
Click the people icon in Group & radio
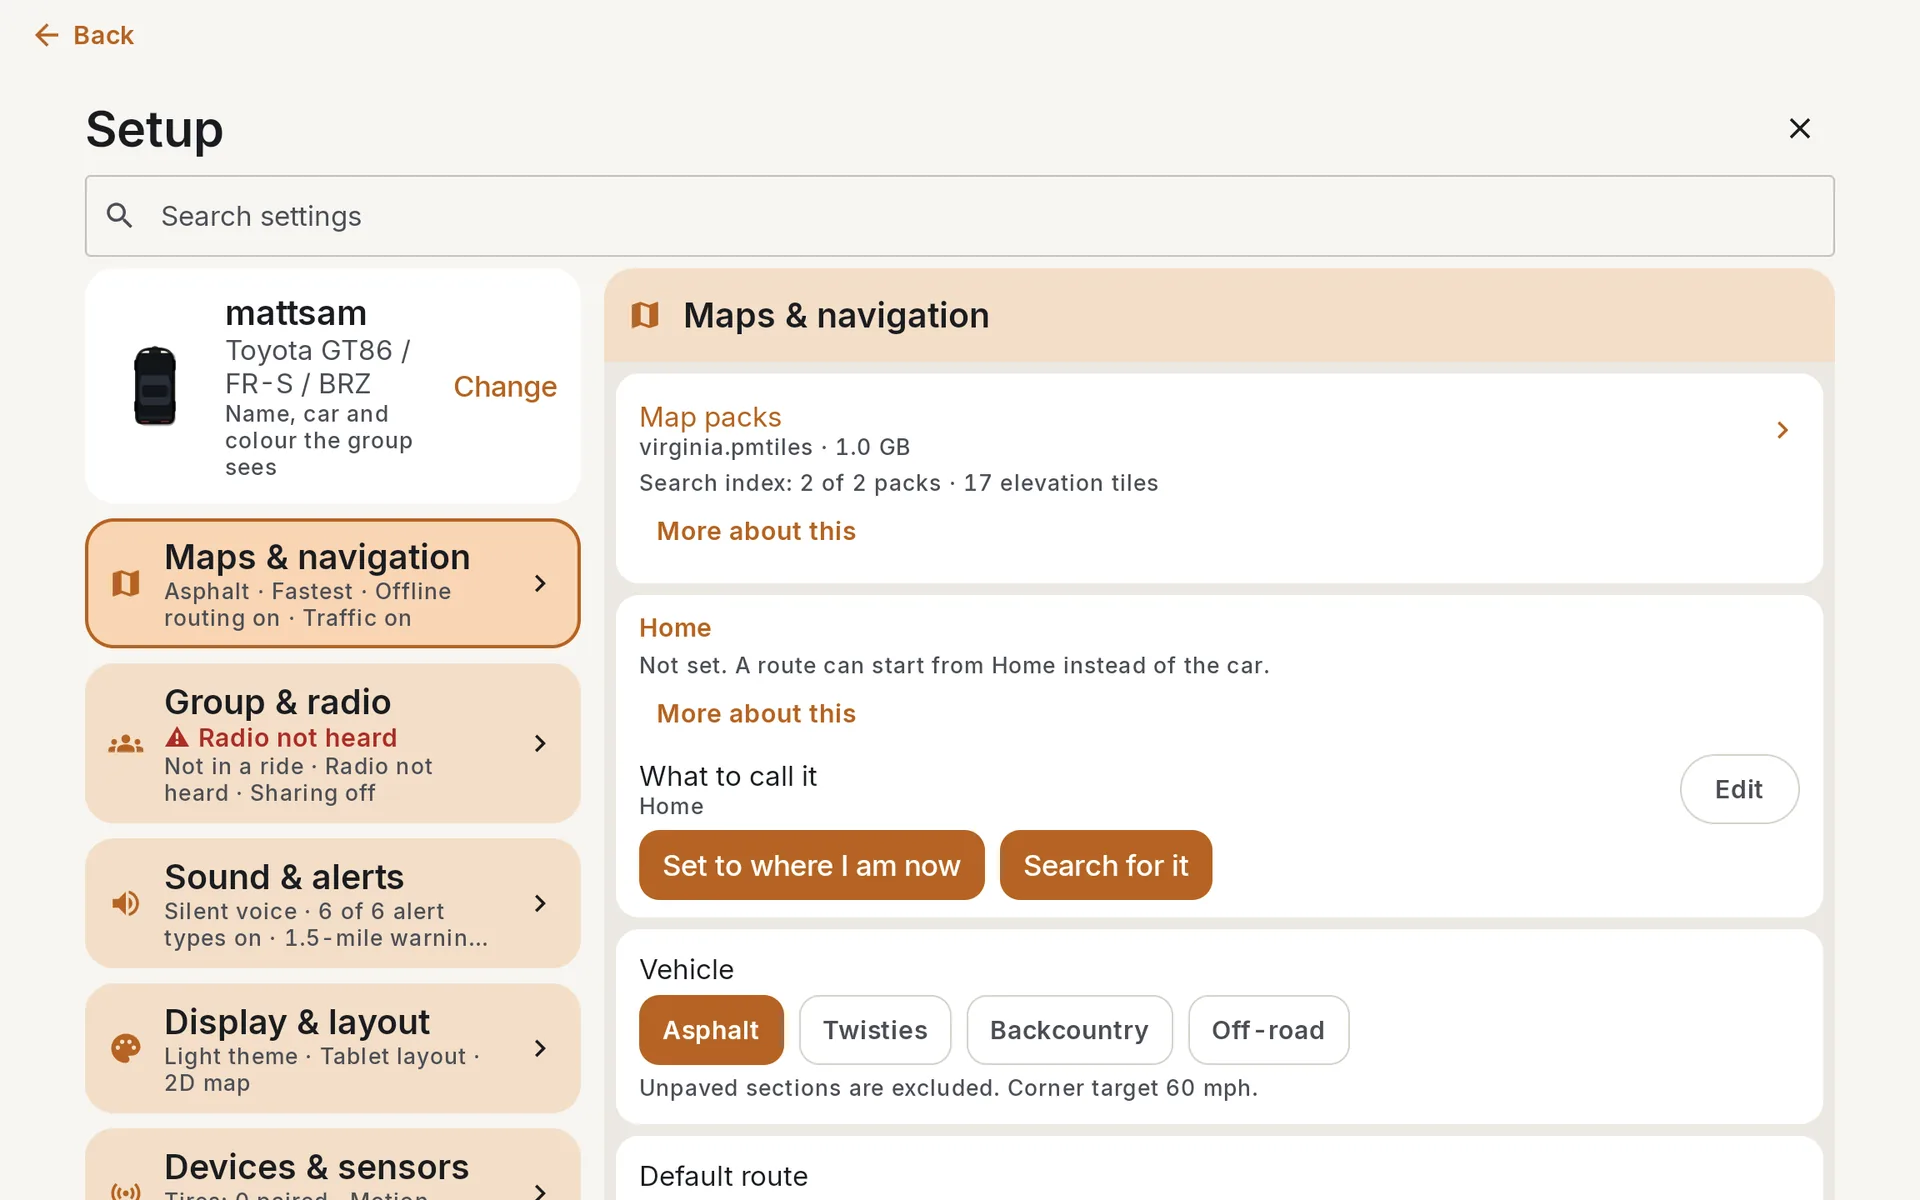pos(126,744)
